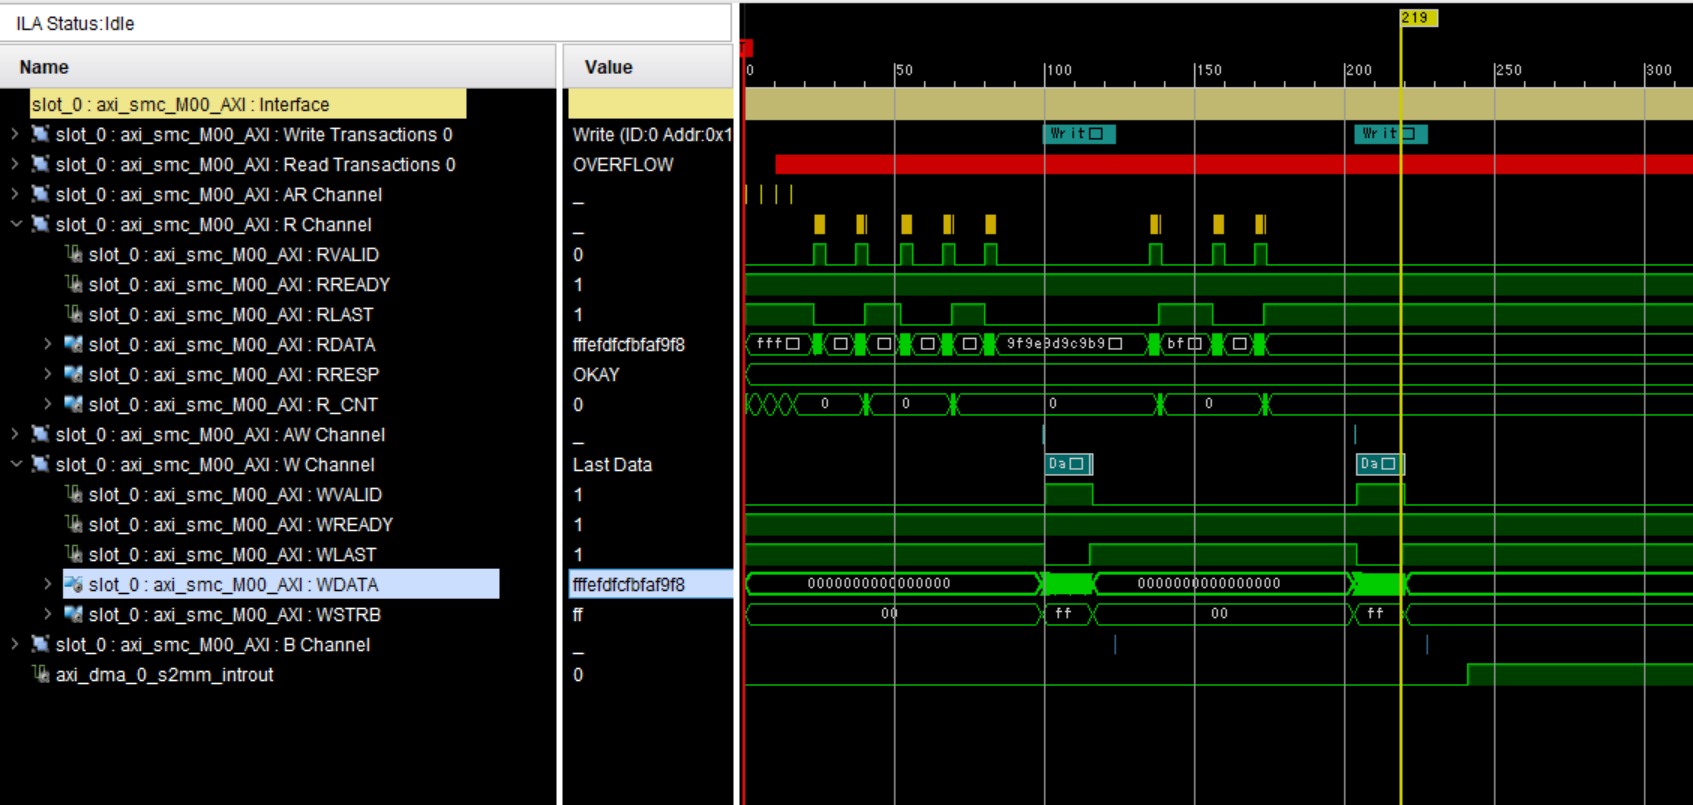Select the RVALID signal name
This screenshot has width=1693, height=805.
point(234,254)
